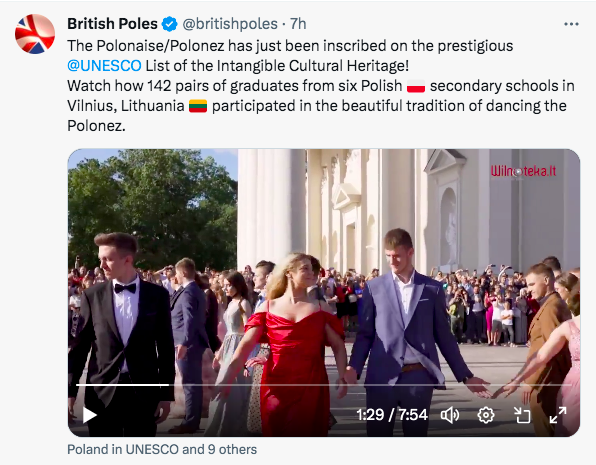The height and width of the screenshot is (465, 596).
Task: Open British Poles display name link
Action: click(112, 24)
